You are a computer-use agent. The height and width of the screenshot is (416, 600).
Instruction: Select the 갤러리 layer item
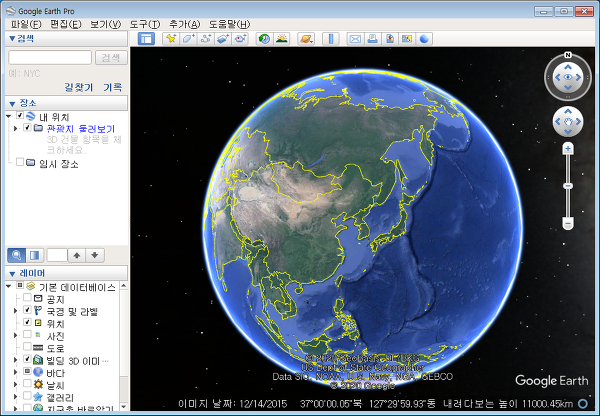(x=60, y=398)
